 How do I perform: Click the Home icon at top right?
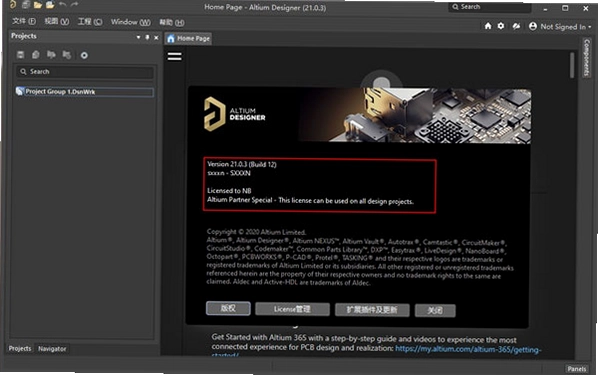pos(488,26)
